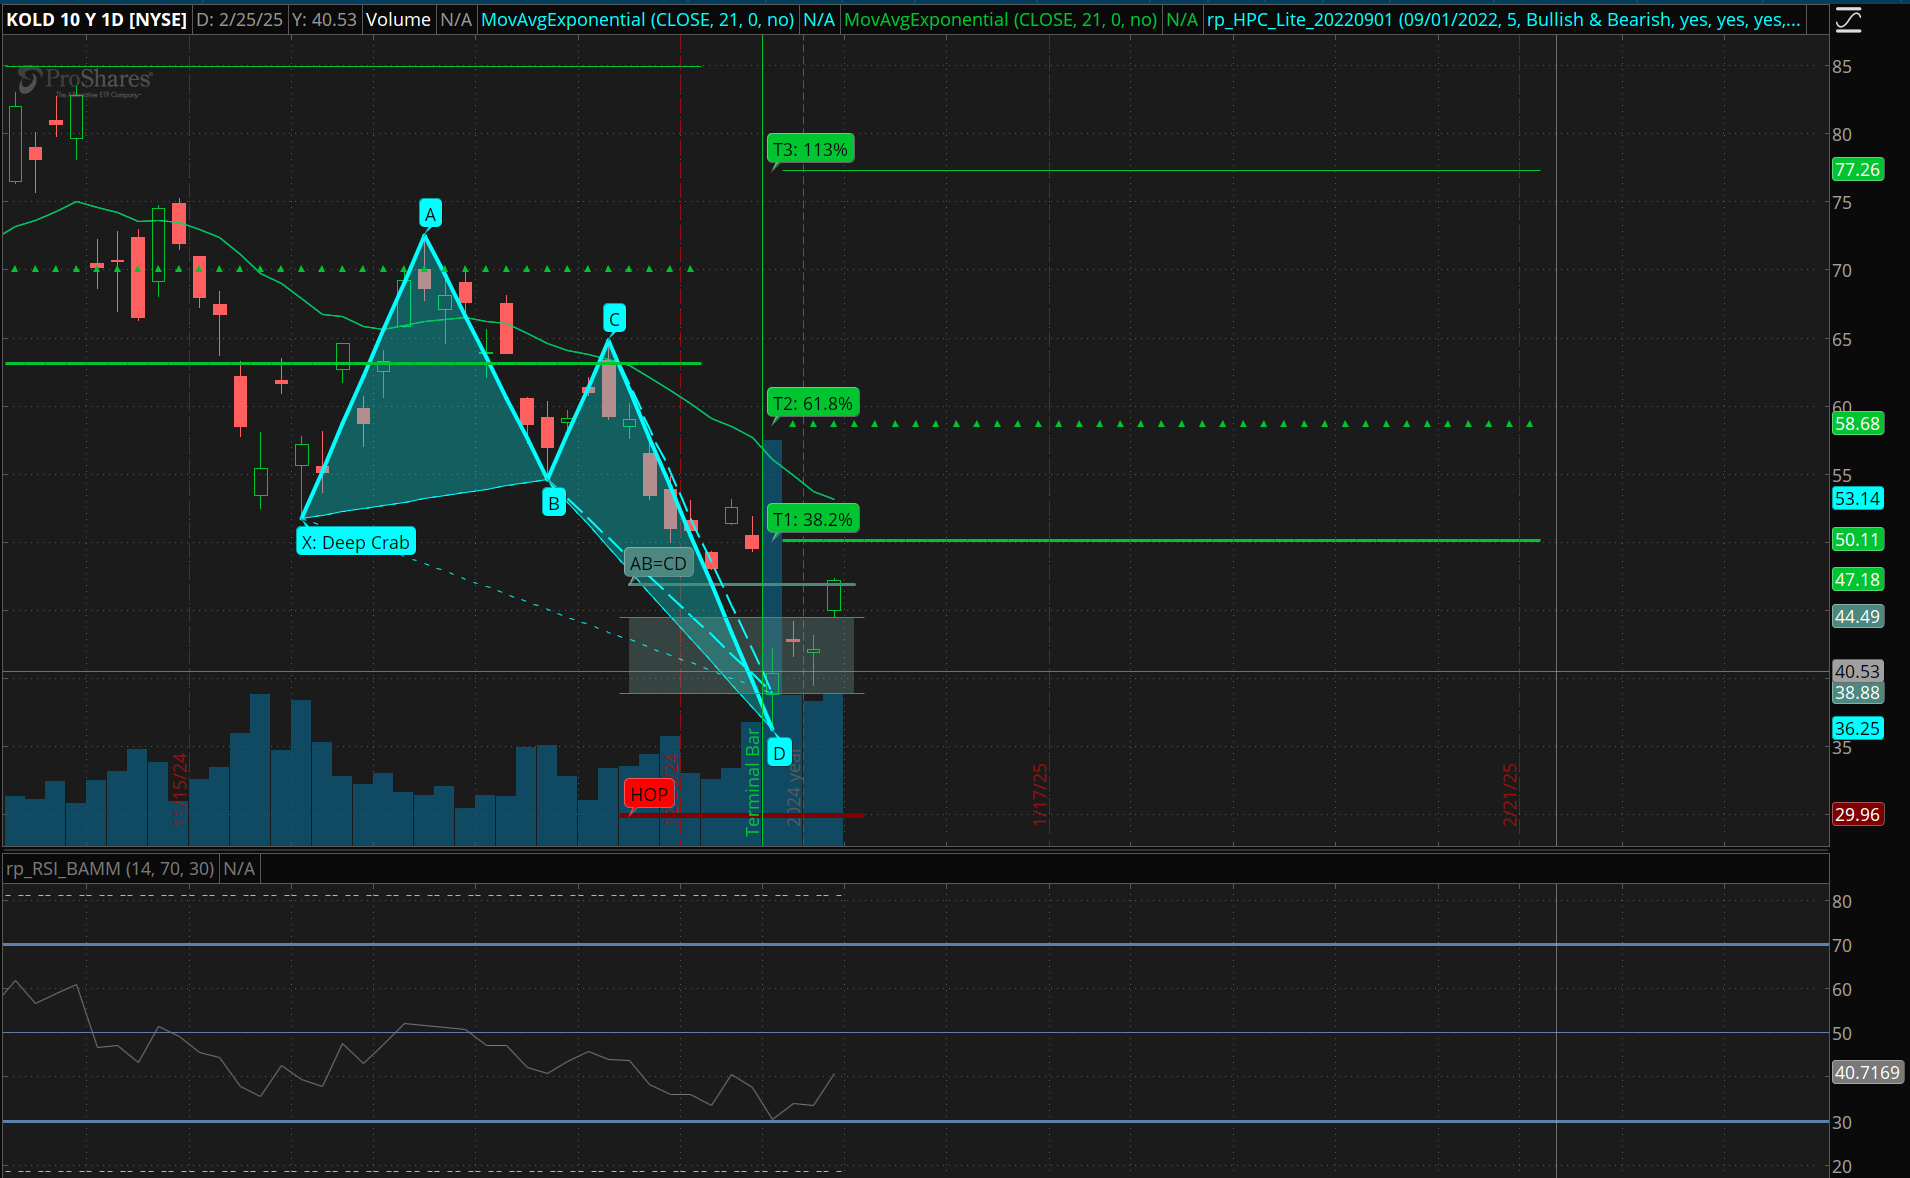Click the KOLD 10 Y 1D [NYSE] symbol label
The width and height of the screenshot is (1910, 1178).
click(x=97, y=20)
